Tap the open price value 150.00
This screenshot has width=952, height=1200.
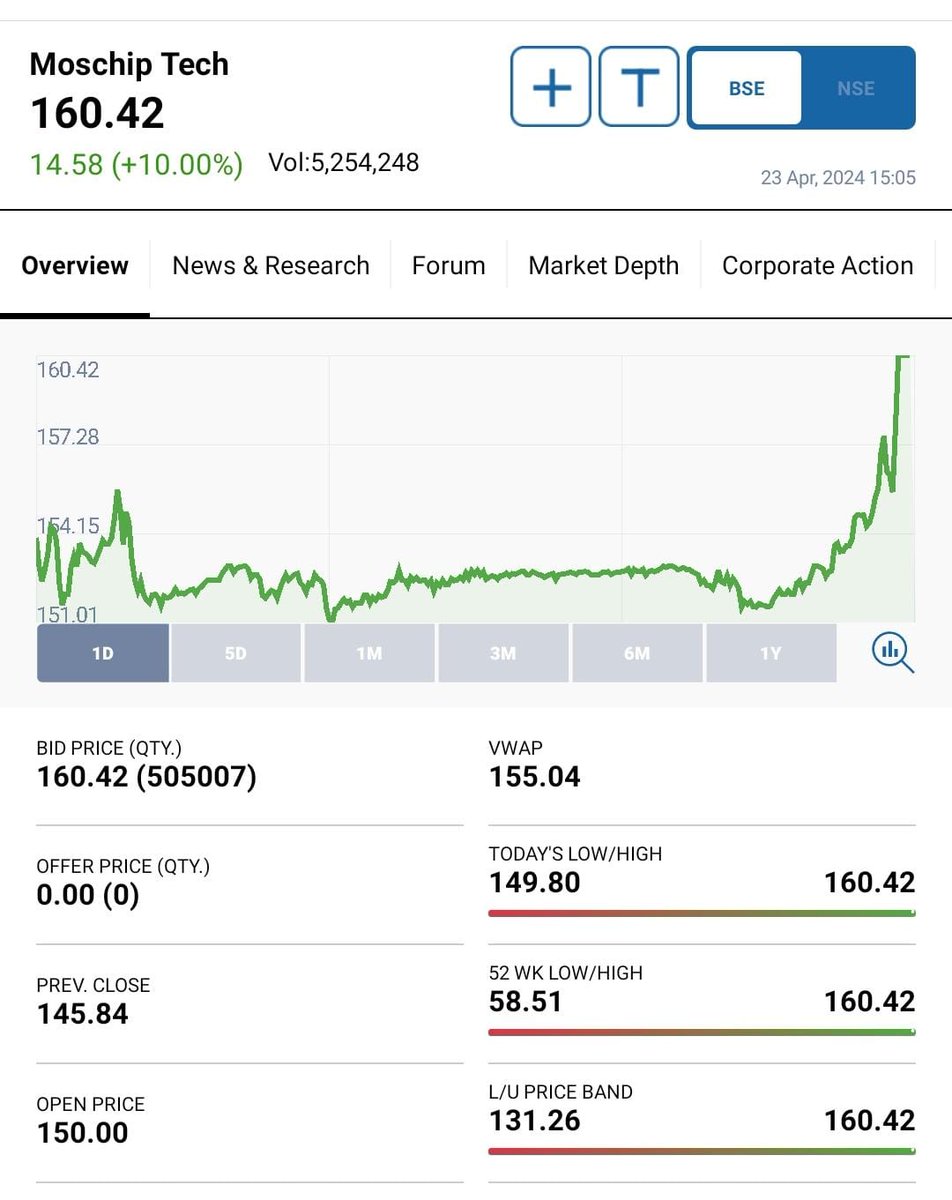83,1133
